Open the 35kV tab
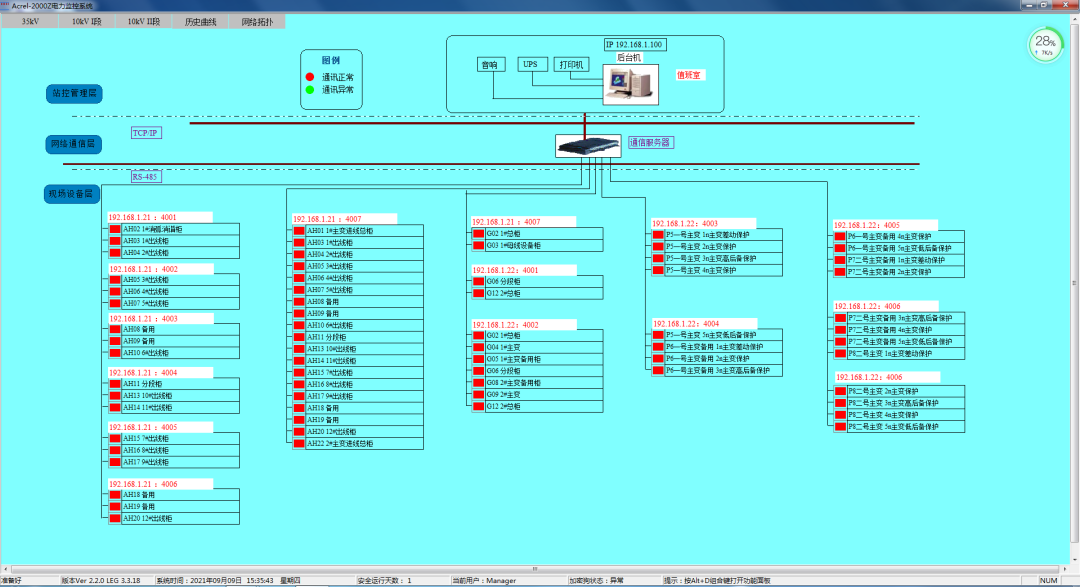Image resolution: width=1080 pixels, height=587 pixels. pos(30,20)
